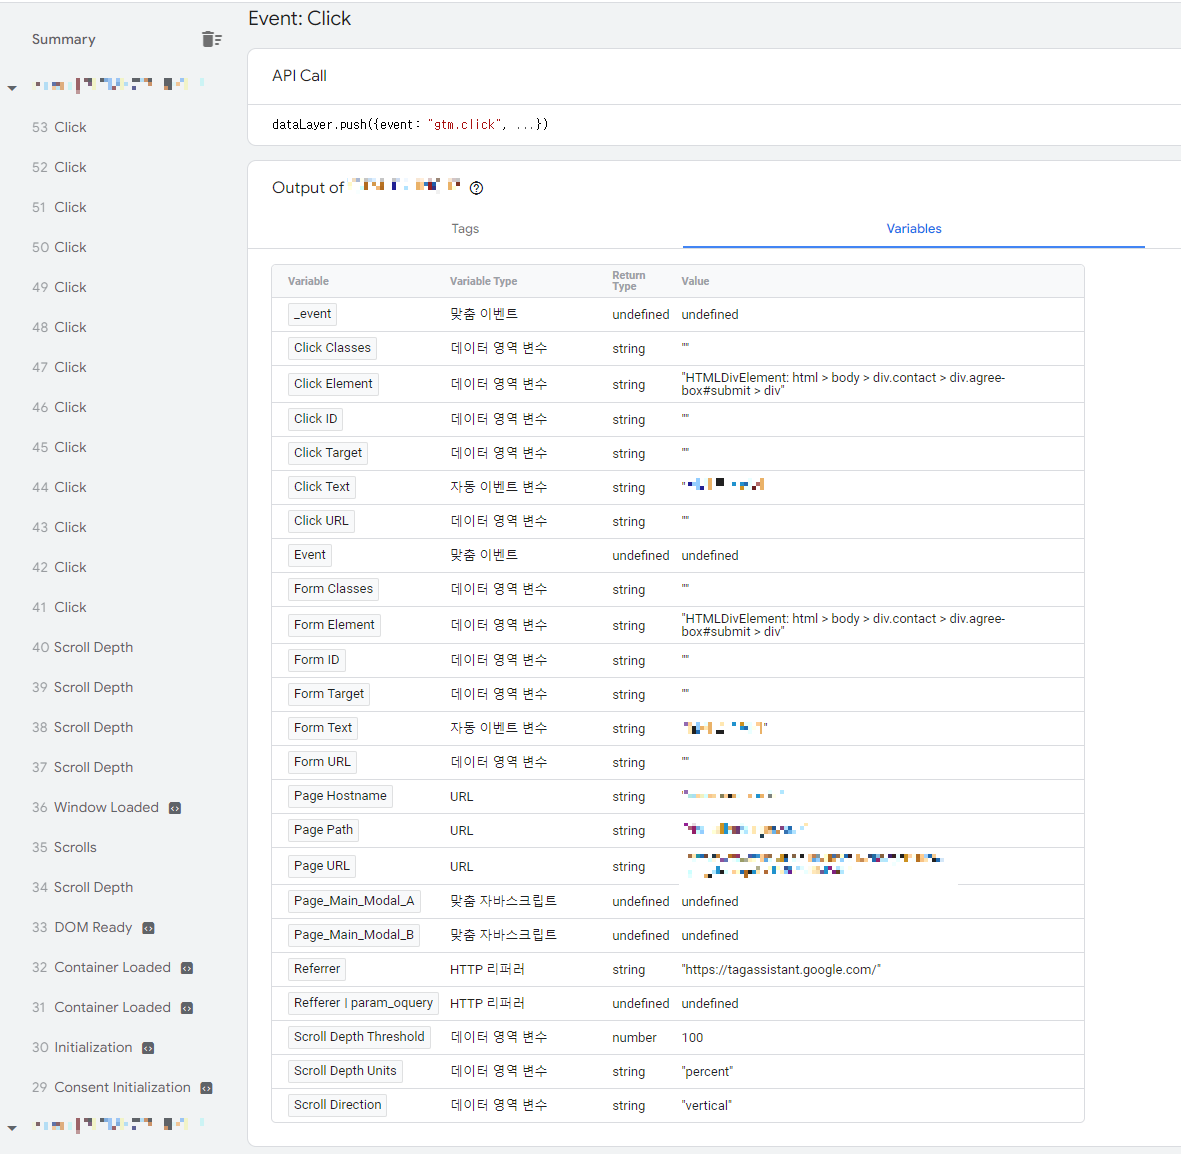Open the Page Hostname variable chip
Screen dimensions: 1181x1154
340,796
